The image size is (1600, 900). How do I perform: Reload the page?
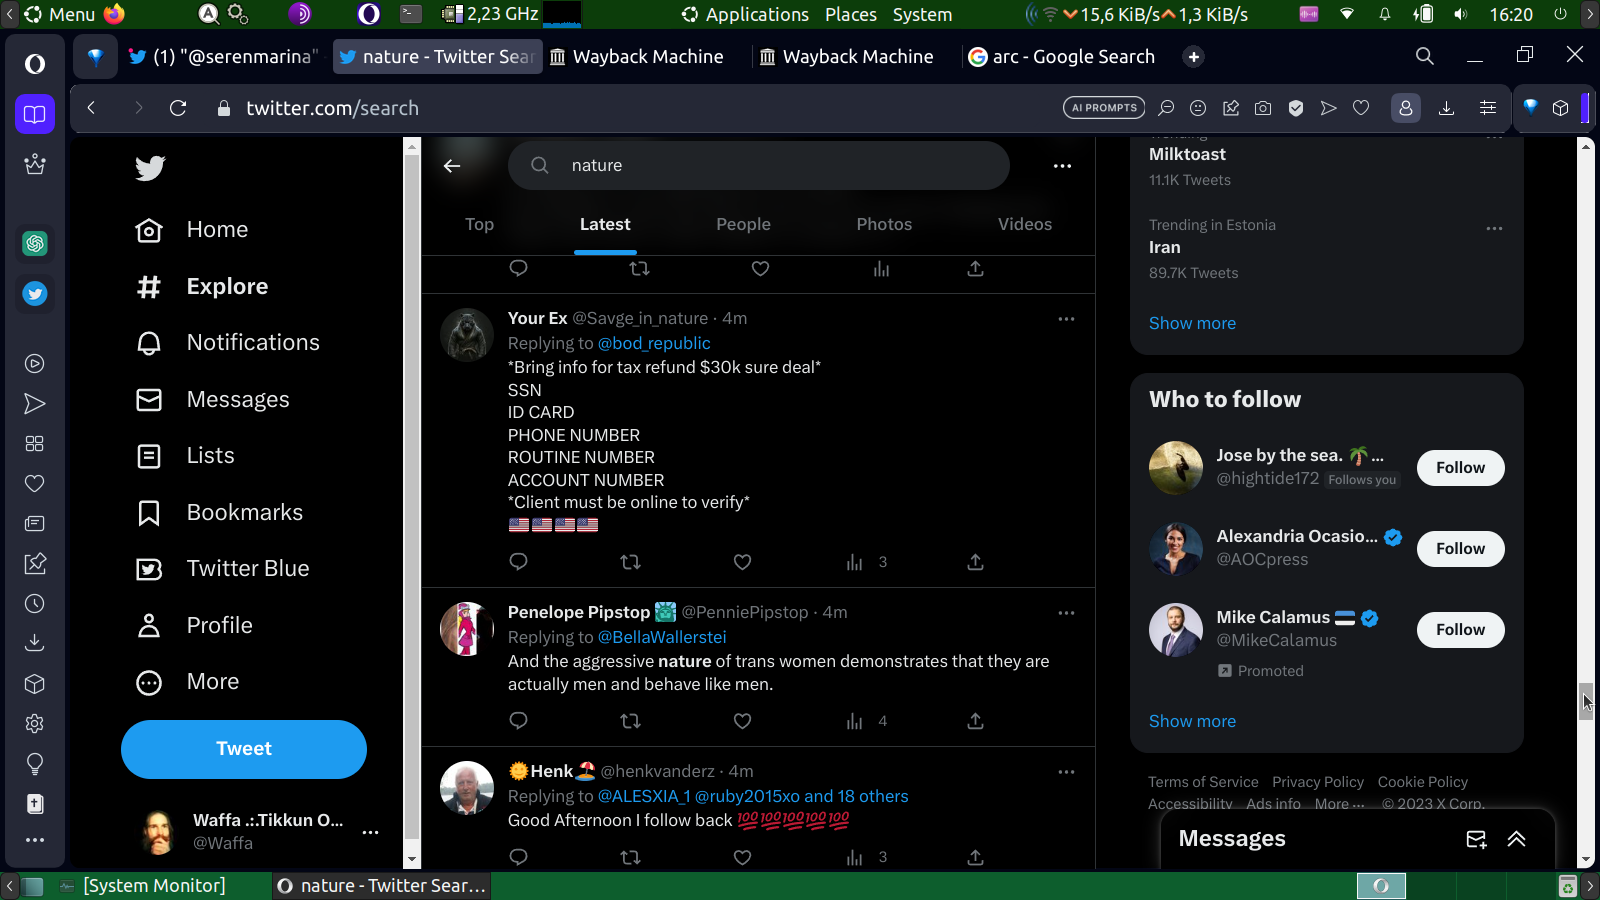(x=178, y=108)
